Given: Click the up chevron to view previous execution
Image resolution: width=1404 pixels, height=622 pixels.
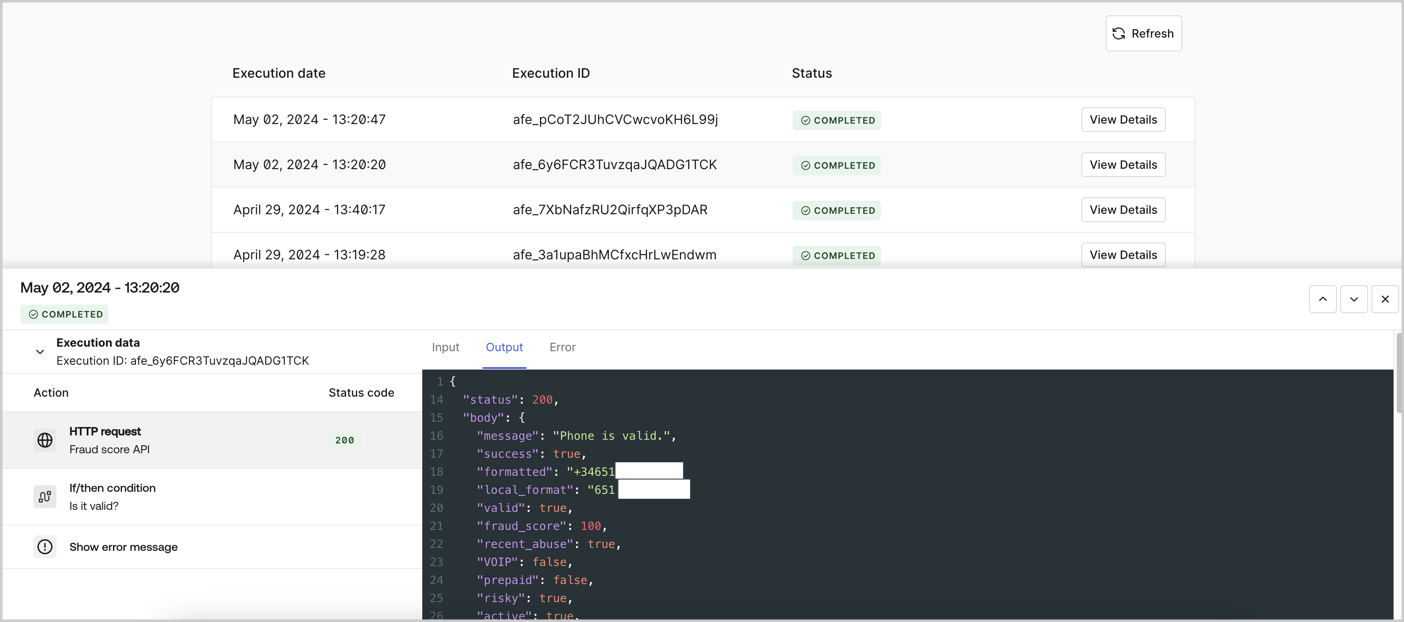Looking at the screenshot, I should [x=1322, y=298].
